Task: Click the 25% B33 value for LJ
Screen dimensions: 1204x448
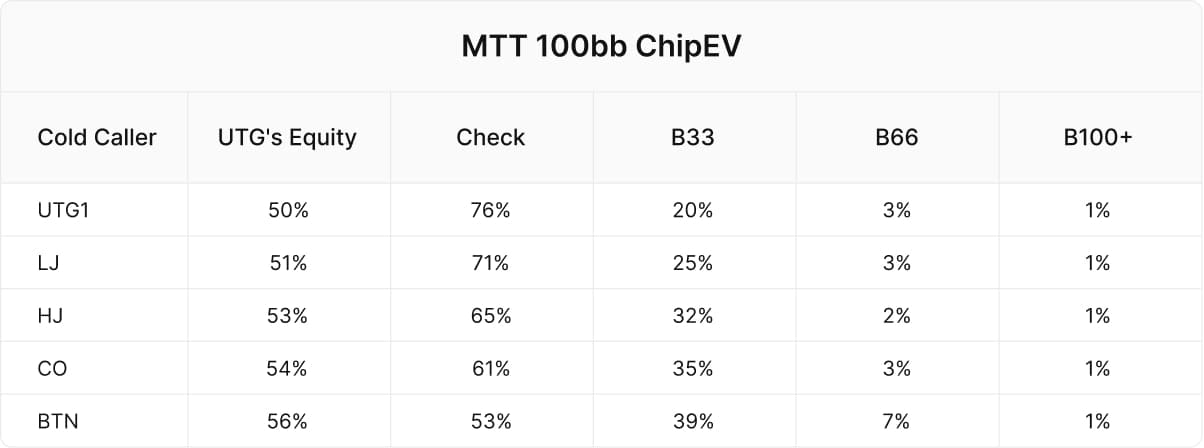Action: tap(693, 263)
